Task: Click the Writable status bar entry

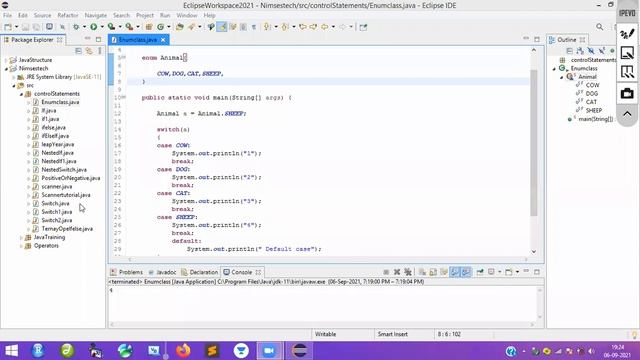Action: (325, 334)
